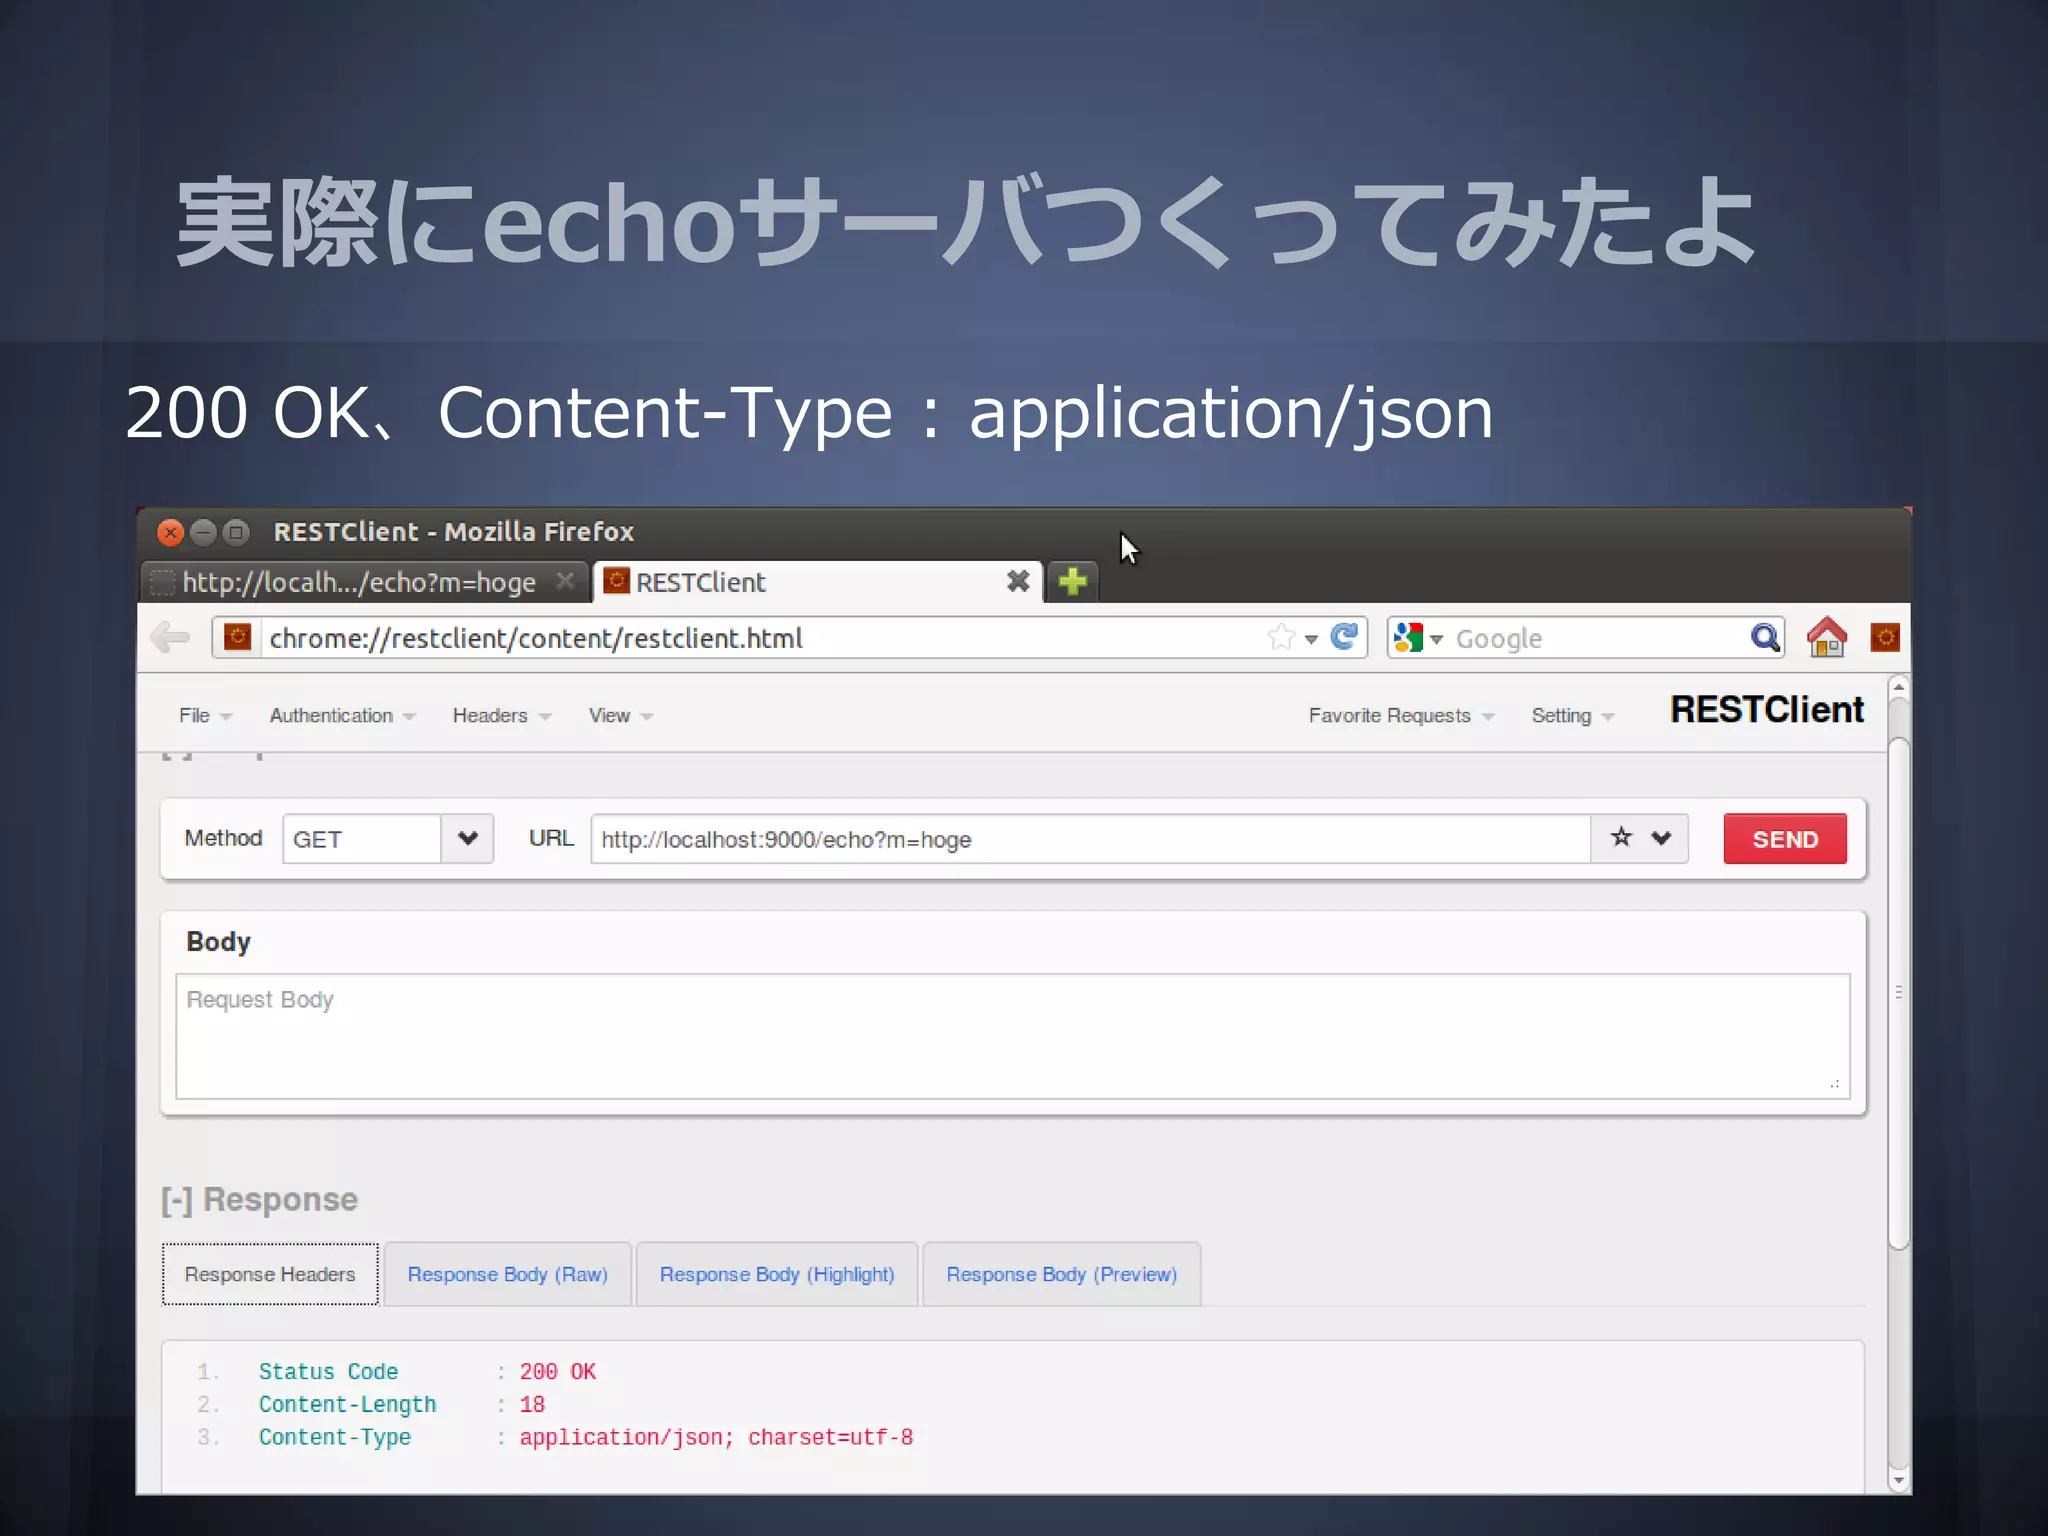
Task: Open URL history dropdown chevron
Action: coord(1661,838)
